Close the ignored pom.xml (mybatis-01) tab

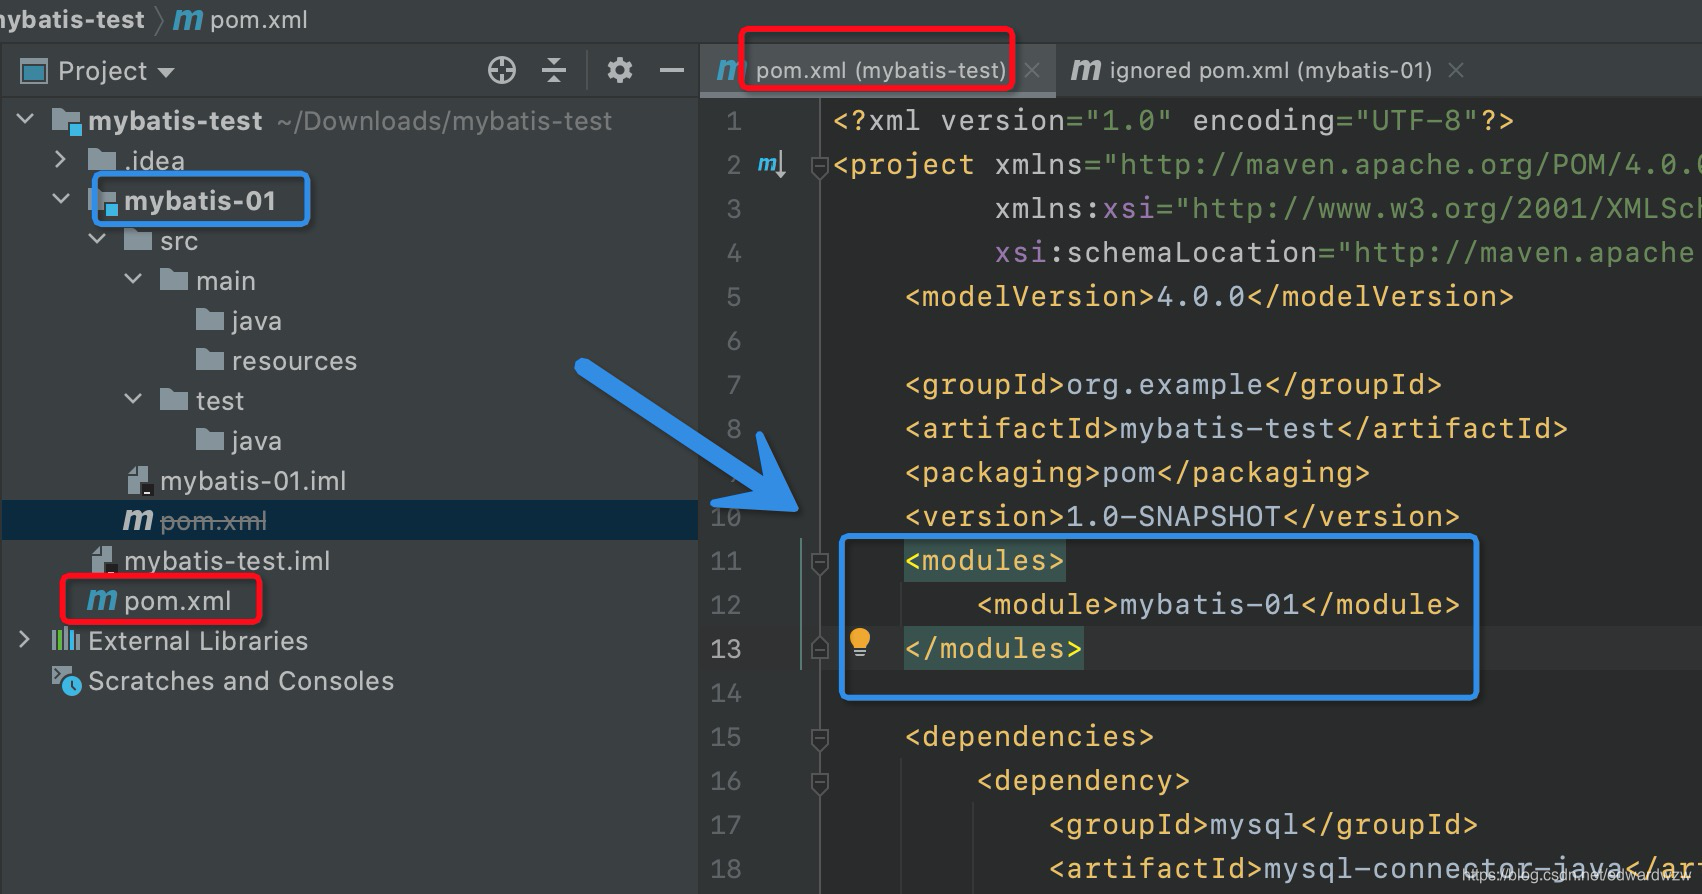1456,70
